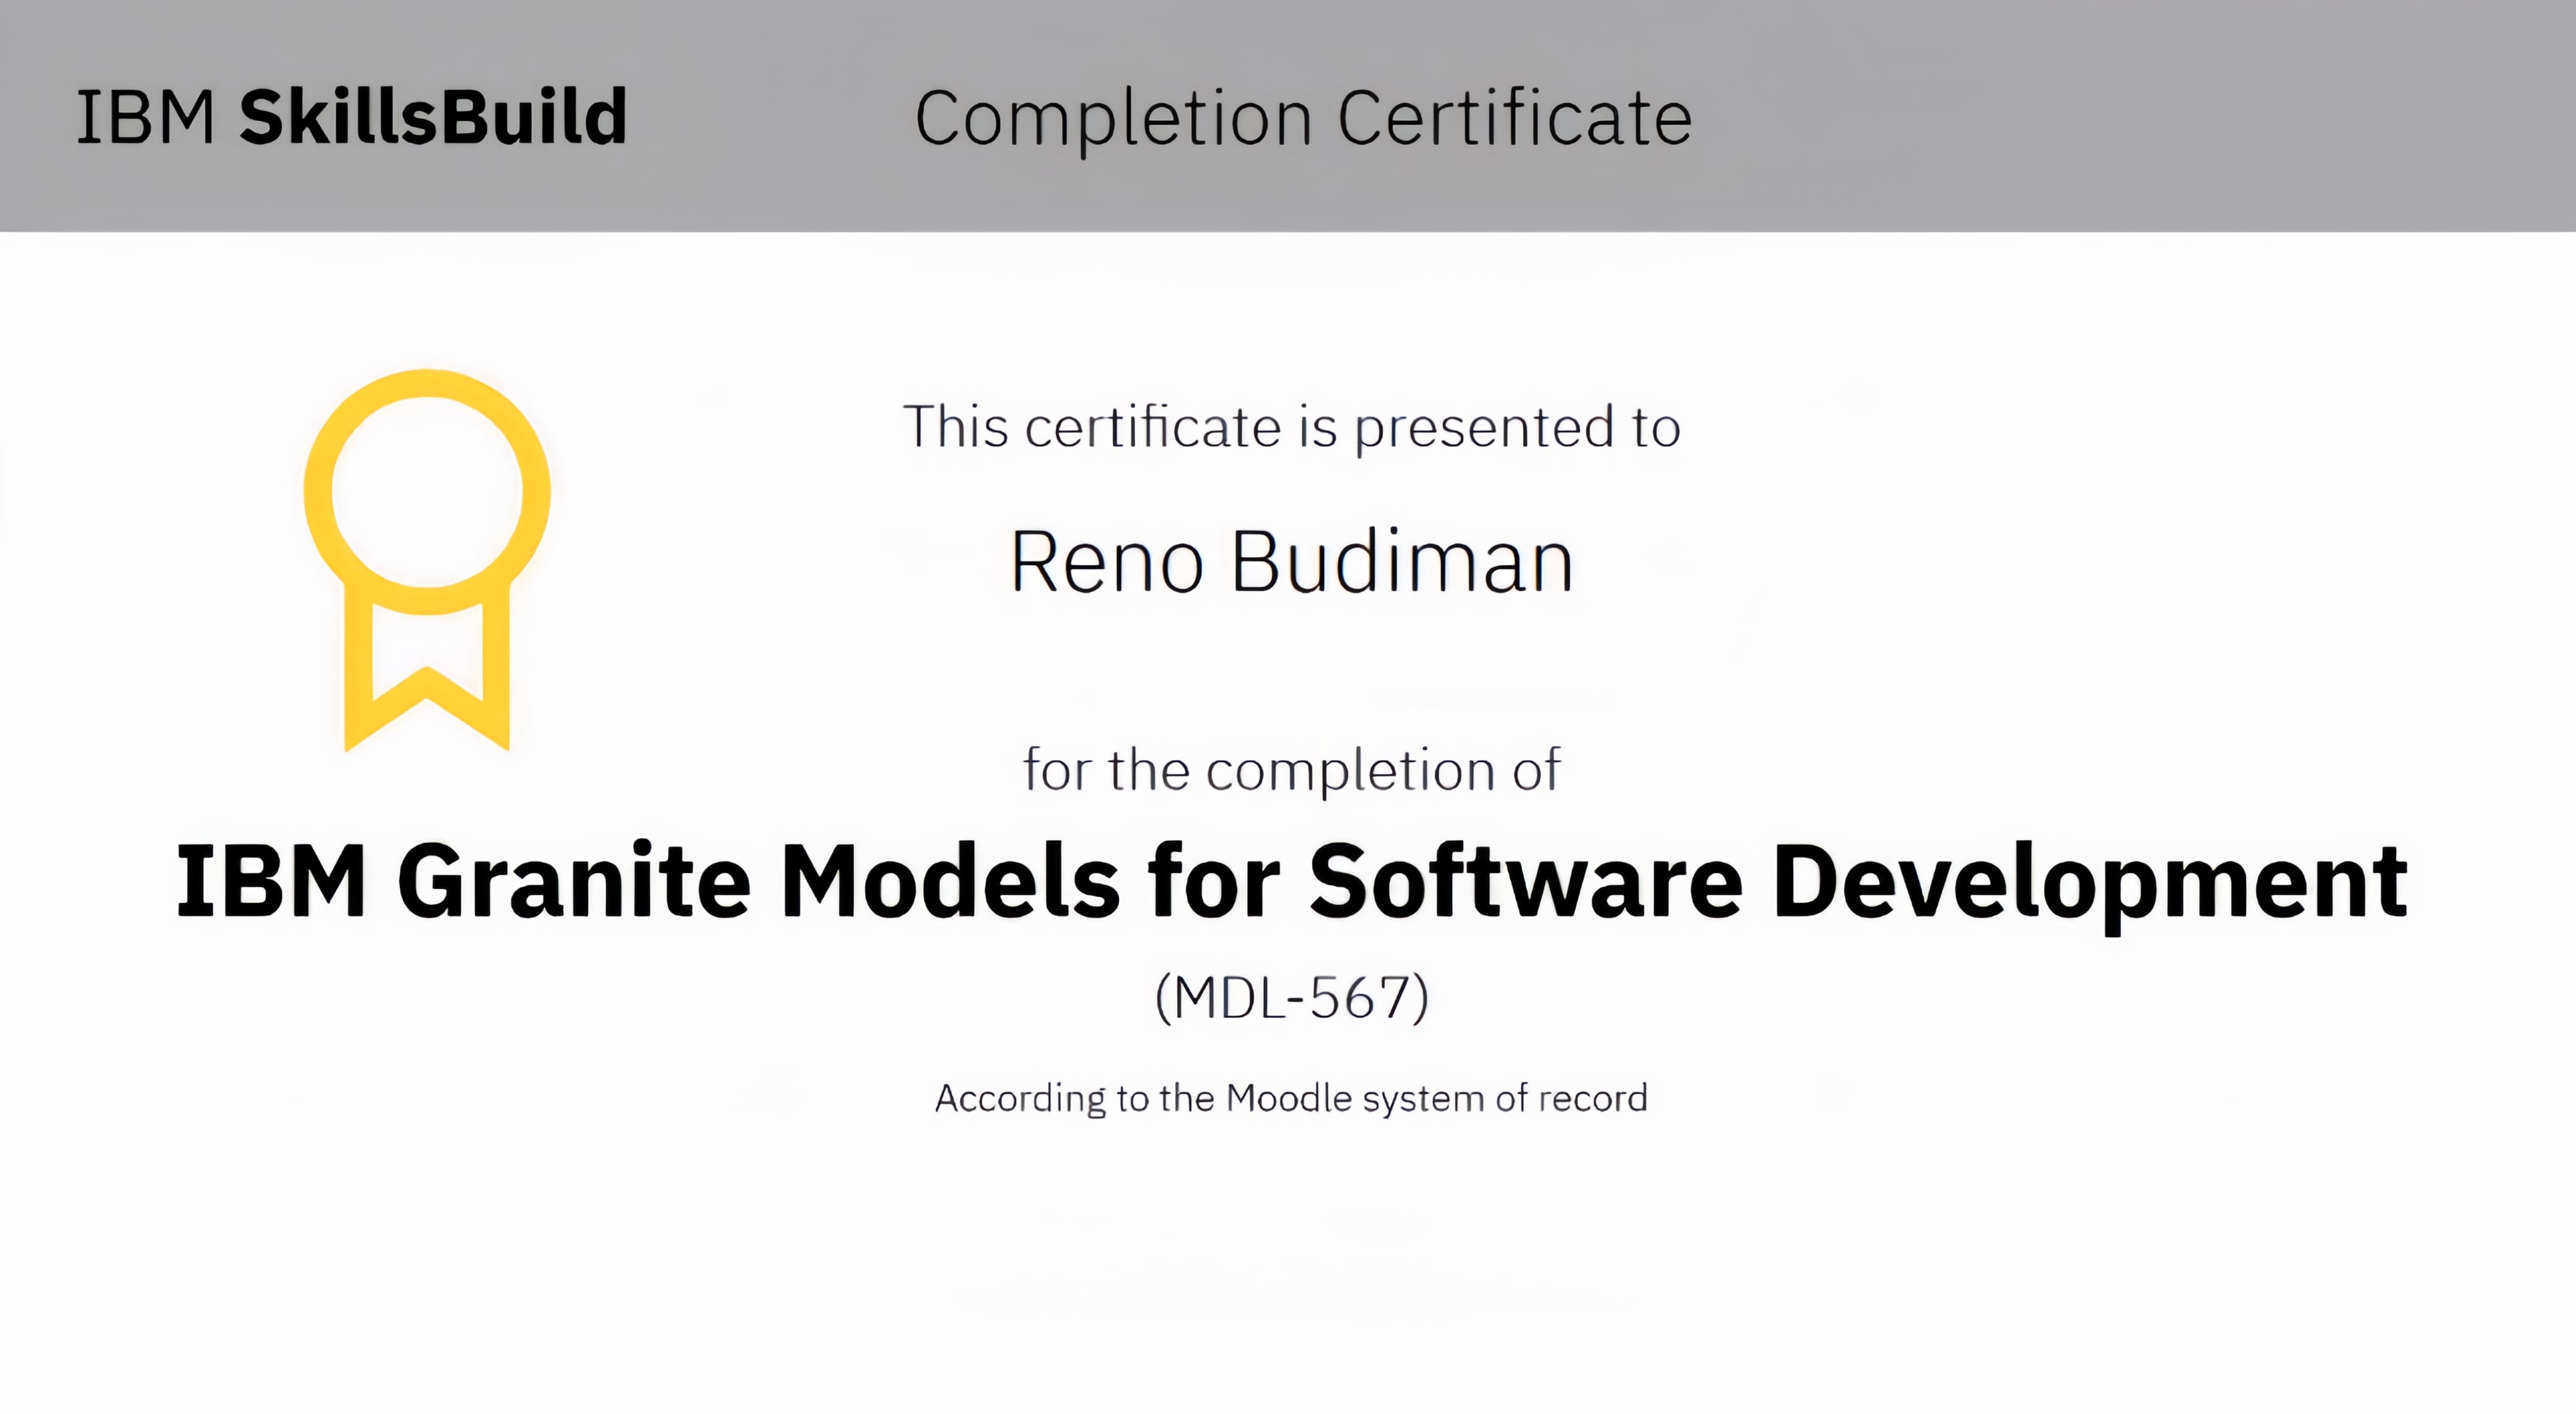Image resolution: width=2576 pixels, height=1414 pixels.
Task: Click the bold SkillsBuild word in header
Action: (x=433, y=117)
